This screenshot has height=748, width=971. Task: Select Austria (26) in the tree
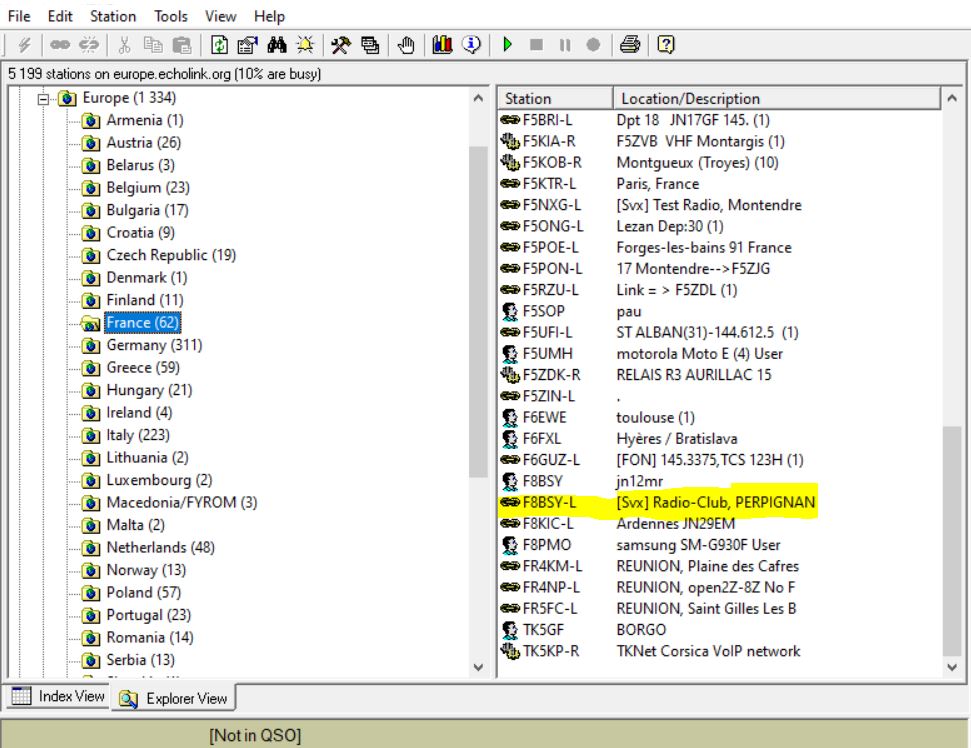[143, 142]
